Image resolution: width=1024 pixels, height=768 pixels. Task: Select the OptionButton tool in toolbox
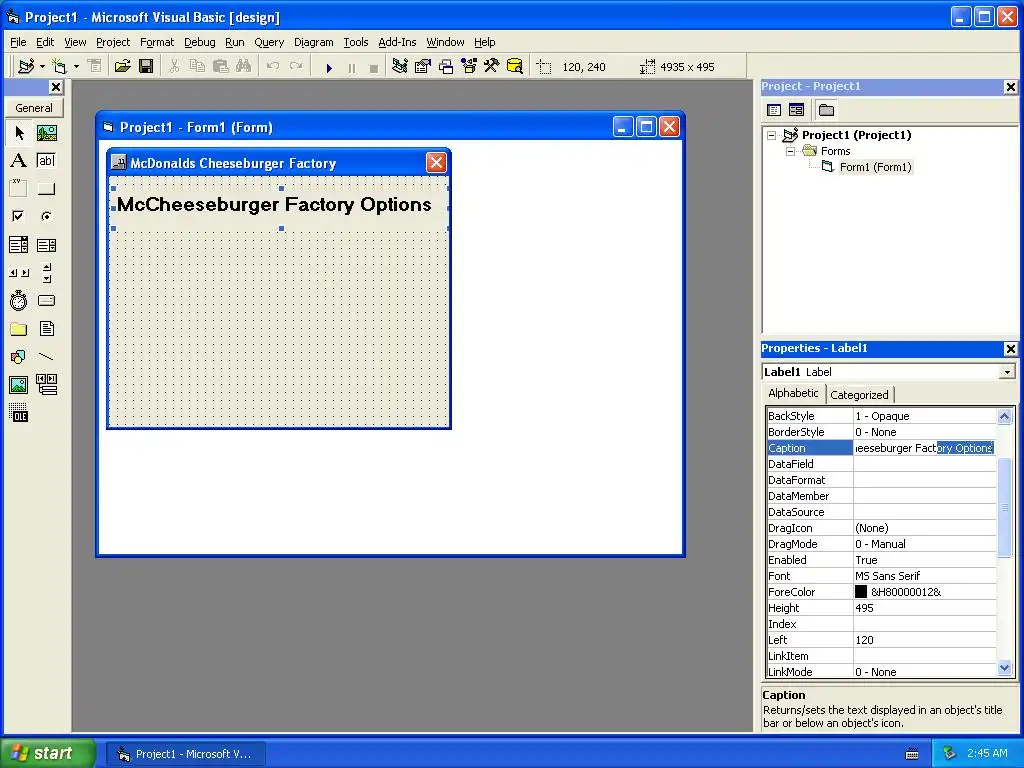[46, 216]
